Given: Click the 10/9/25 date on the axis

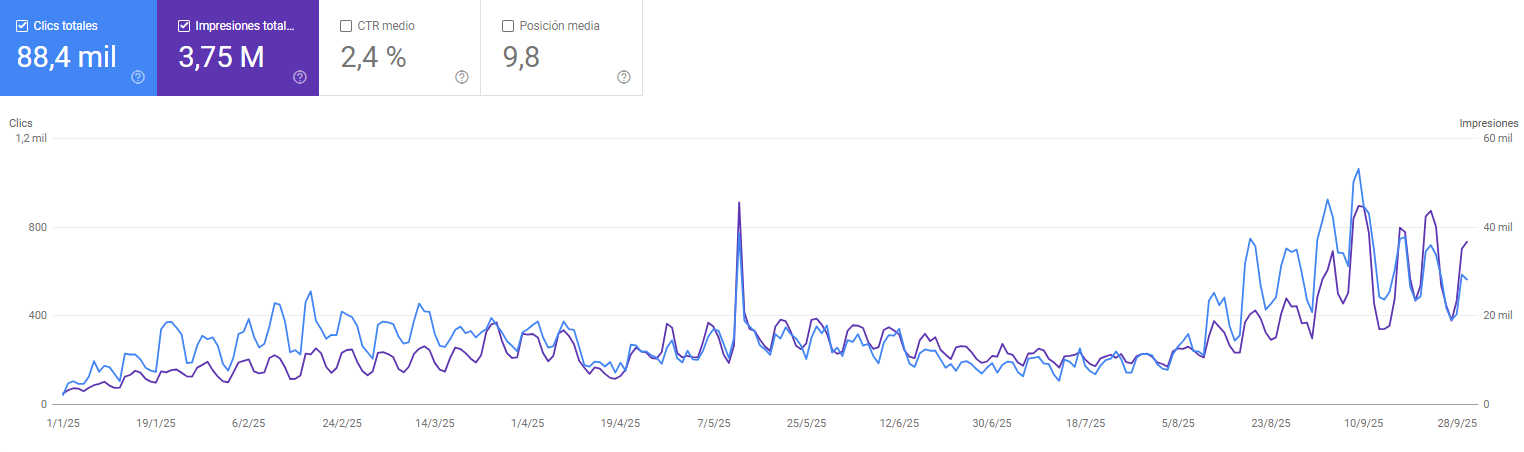Looking at the screenshot, I should [x=1363, y=424].
